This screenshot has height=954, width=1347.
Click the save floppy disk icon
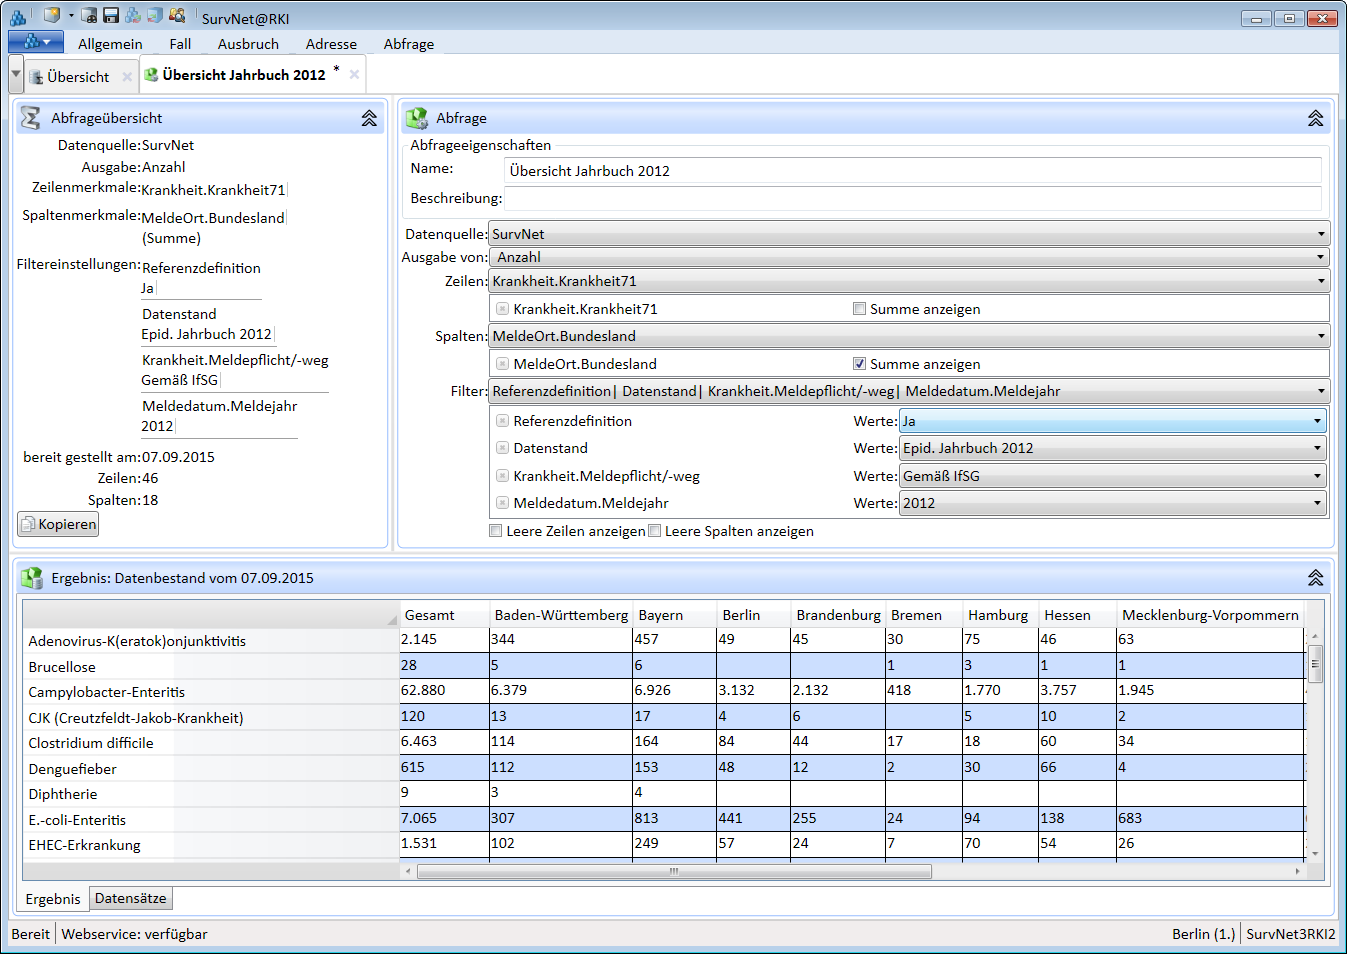111,16
